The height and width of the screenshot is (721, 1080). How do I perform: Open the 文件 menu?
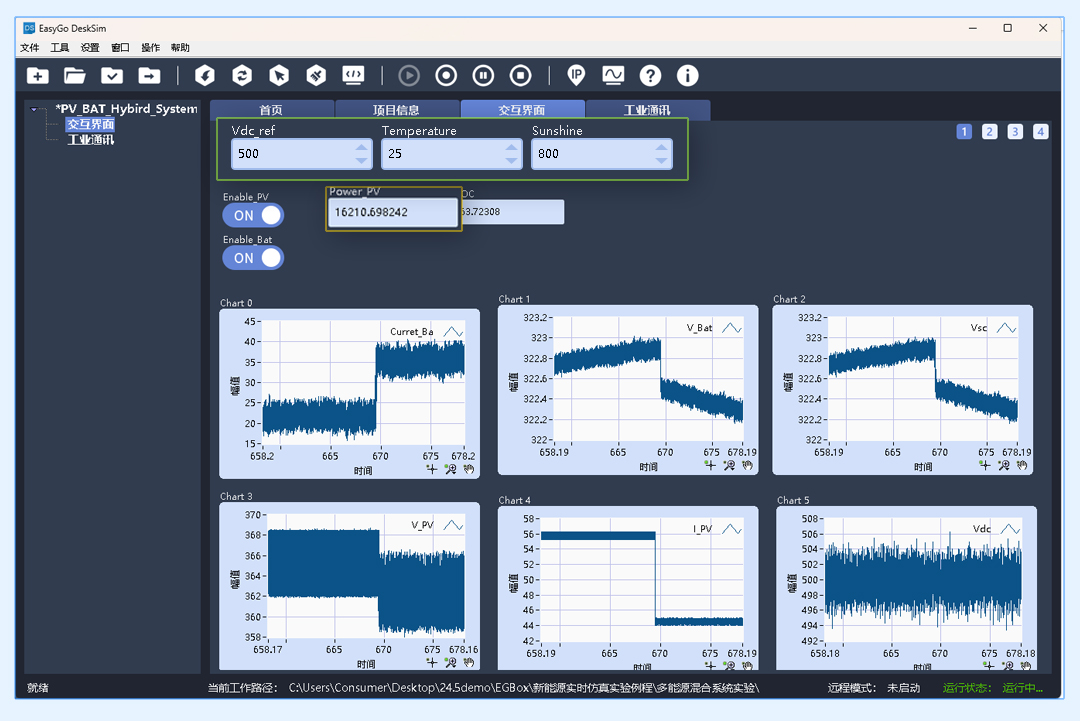click(x=30, y=48)
